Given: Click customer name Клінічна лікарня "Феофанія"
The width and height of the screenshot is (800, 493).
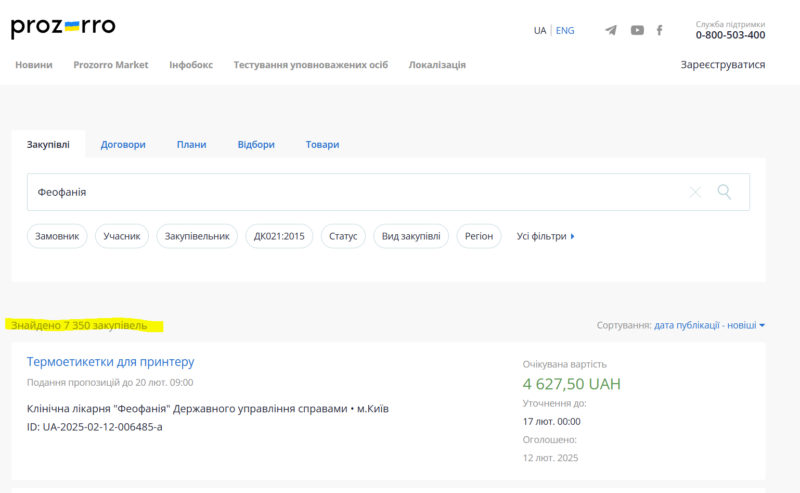Looking at the screenshot, I should [x=99, y=409].
